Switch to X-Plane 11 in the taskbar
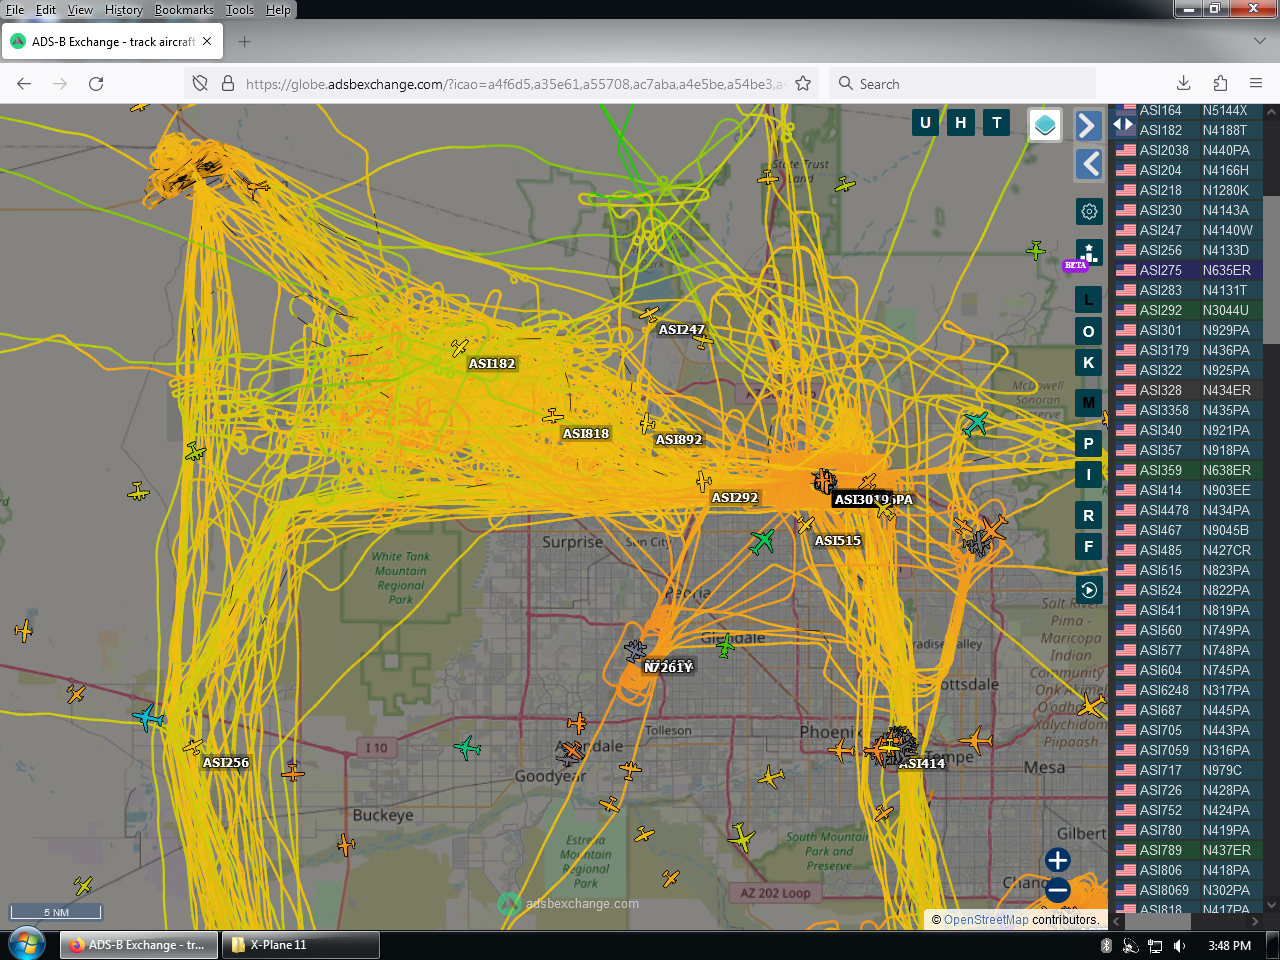This screenshot has width=1280, height=960. click(300, 945)
